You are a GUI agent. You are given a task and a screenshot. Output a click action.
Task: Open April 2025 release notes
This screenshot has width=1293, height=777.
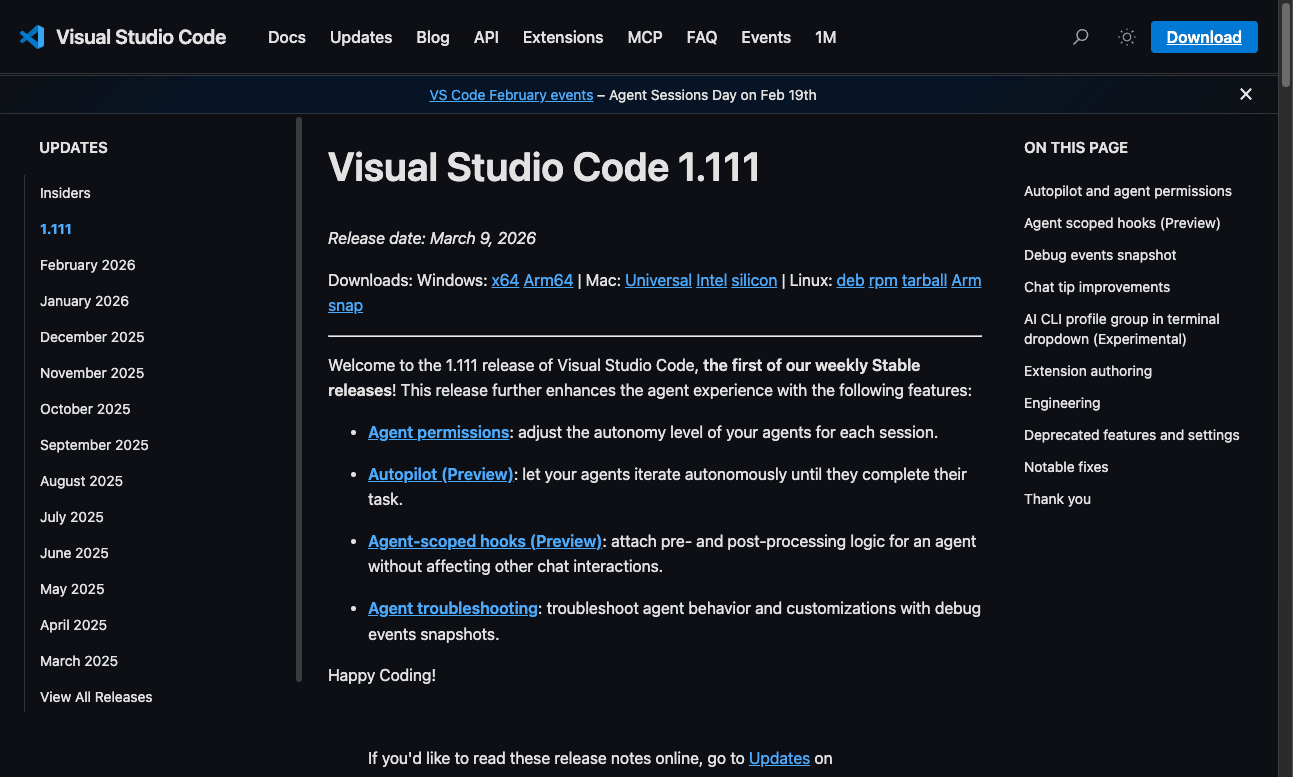(73, 625)
